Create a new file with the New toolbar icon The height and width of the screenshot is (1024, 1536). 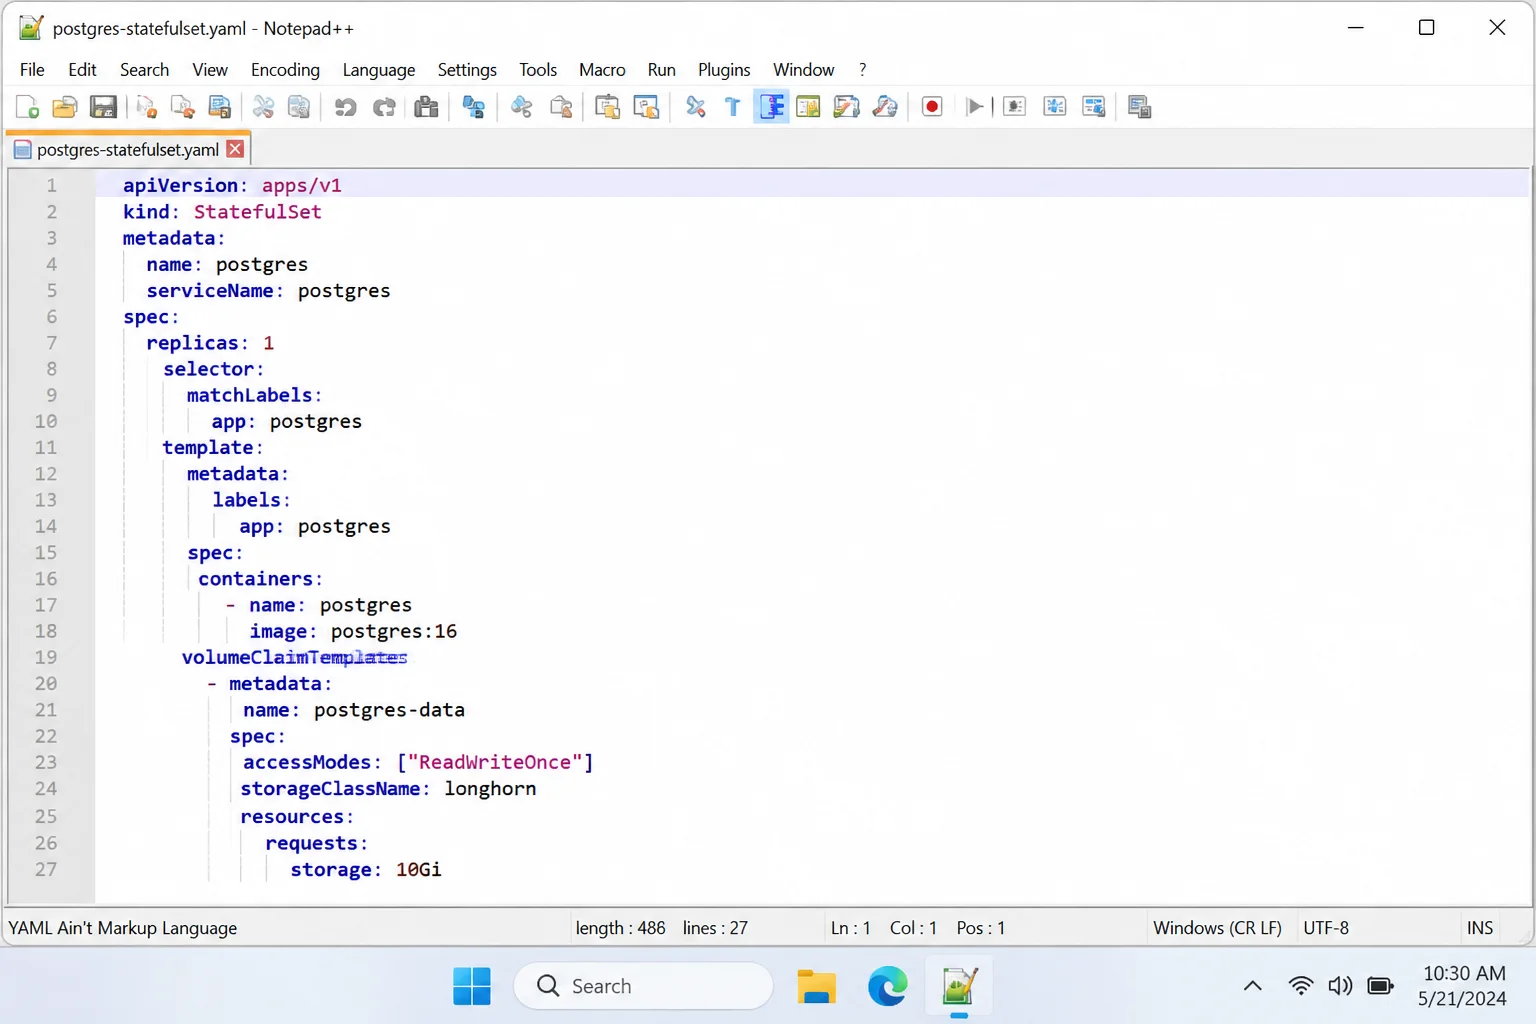27,107
